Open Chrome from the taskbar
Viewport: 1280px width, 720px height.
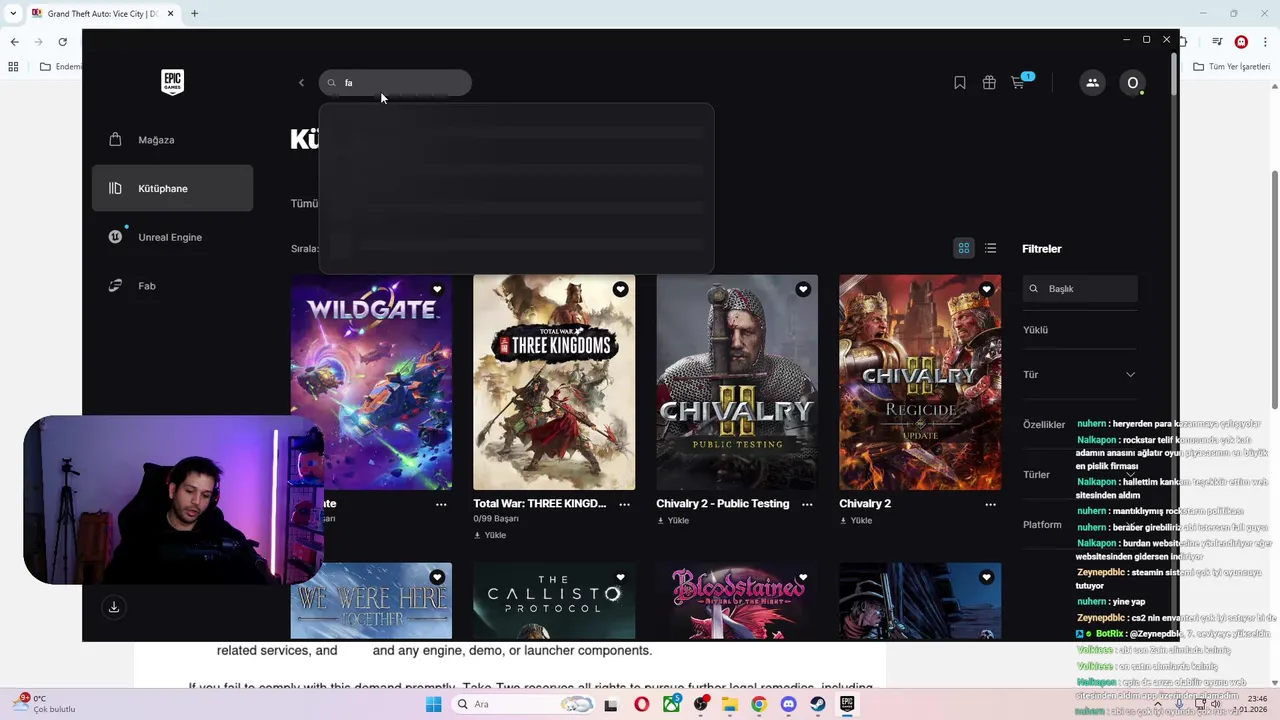coord(759,704)
